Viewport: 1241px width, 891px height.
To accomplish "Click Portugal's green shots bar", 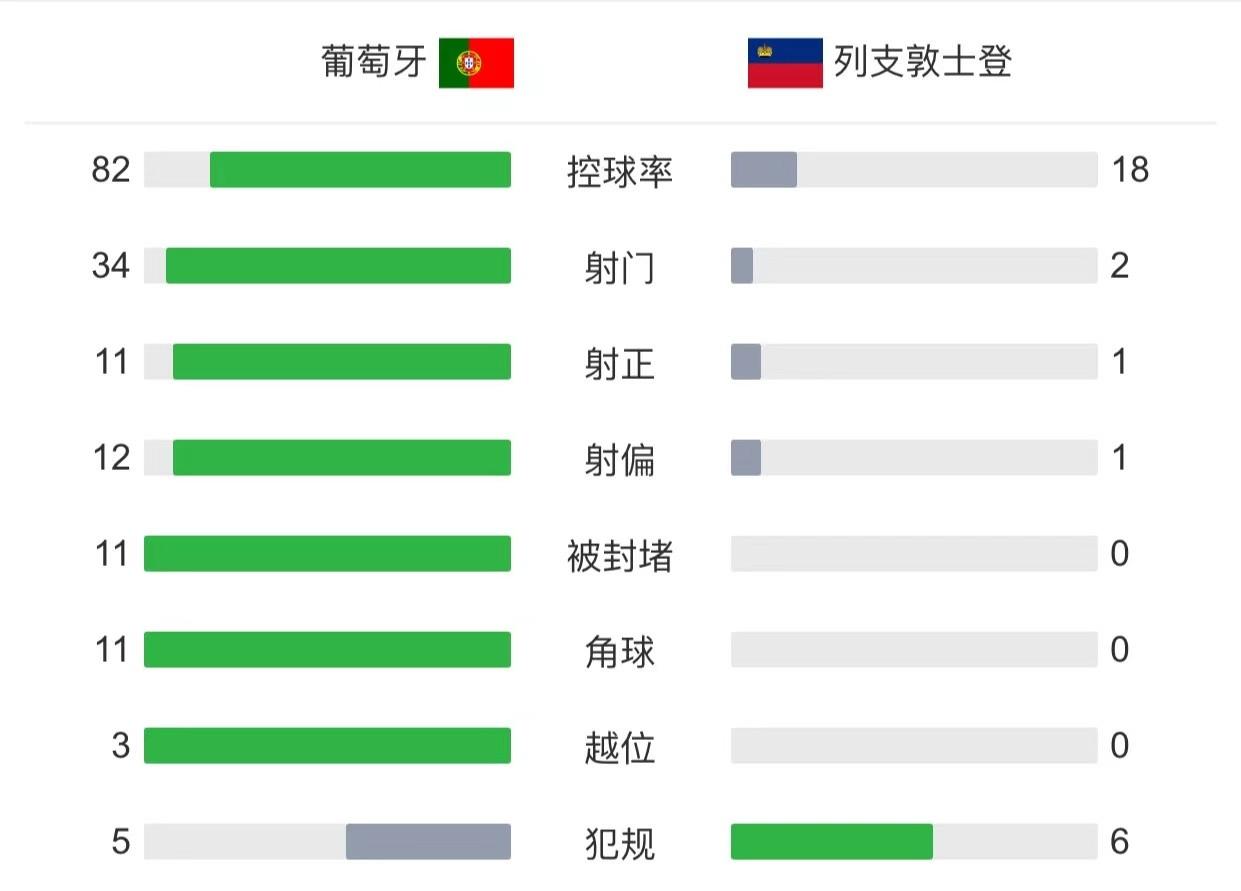I will tap(338, 266).
